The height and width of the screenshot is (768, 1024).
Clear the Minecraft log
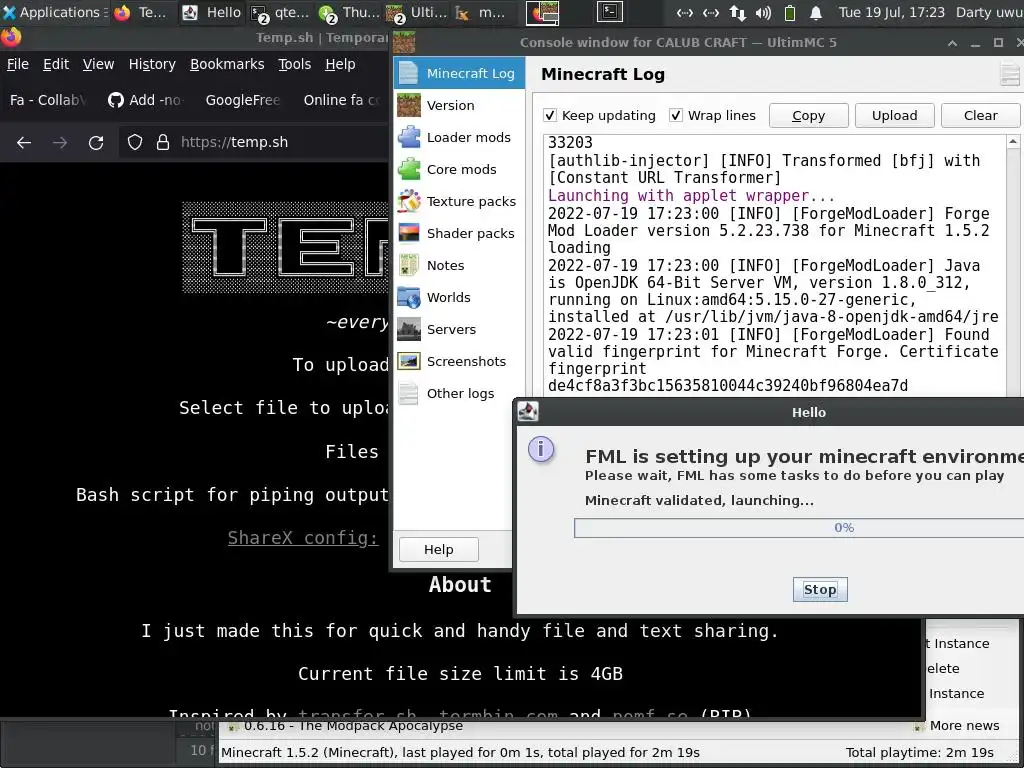[980, 116]
